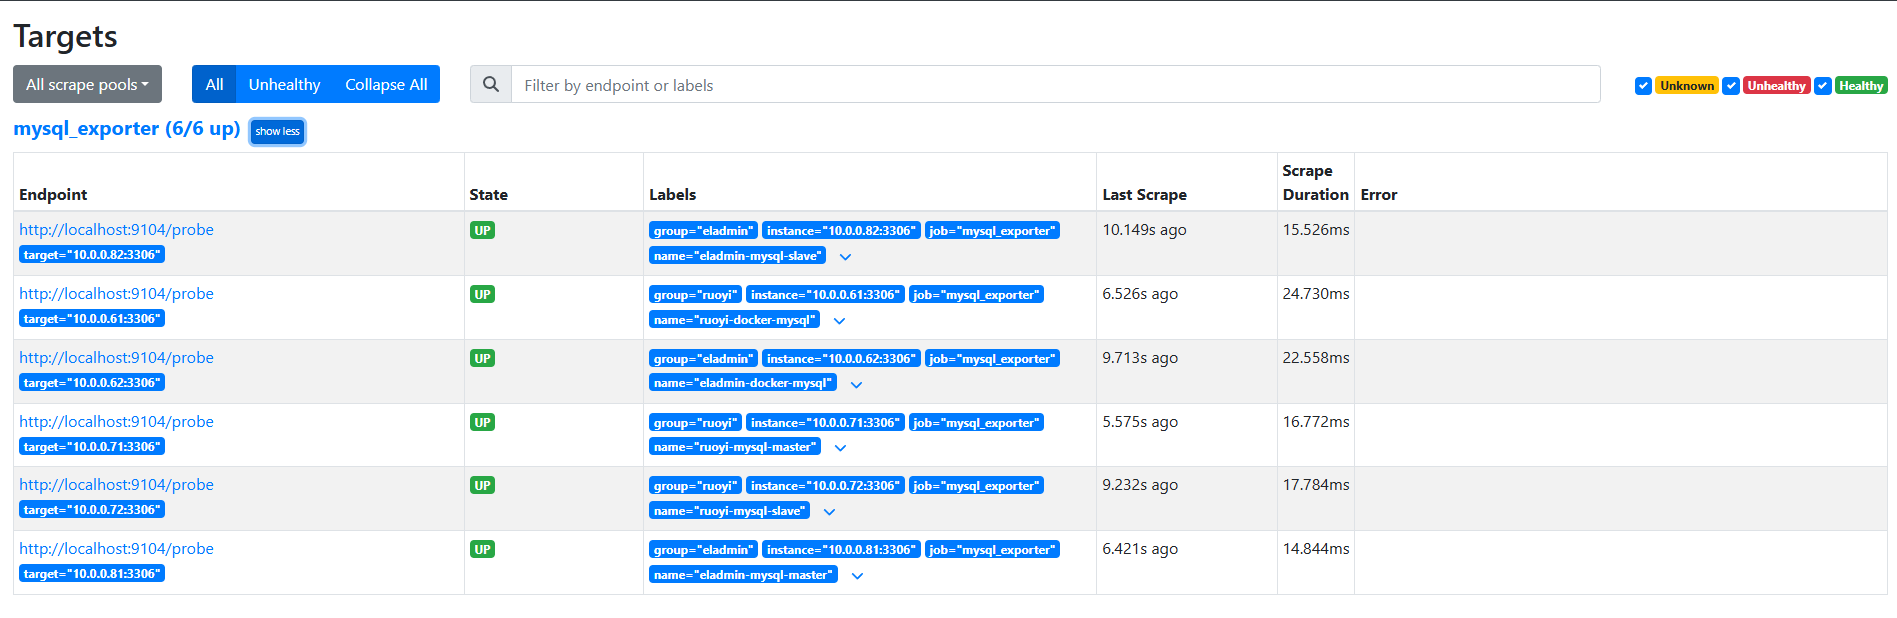The height and width of the screenshot is (618, 1897).
Task: Click instance="10.0.0.72:3306" label badge
Action: 825,486
